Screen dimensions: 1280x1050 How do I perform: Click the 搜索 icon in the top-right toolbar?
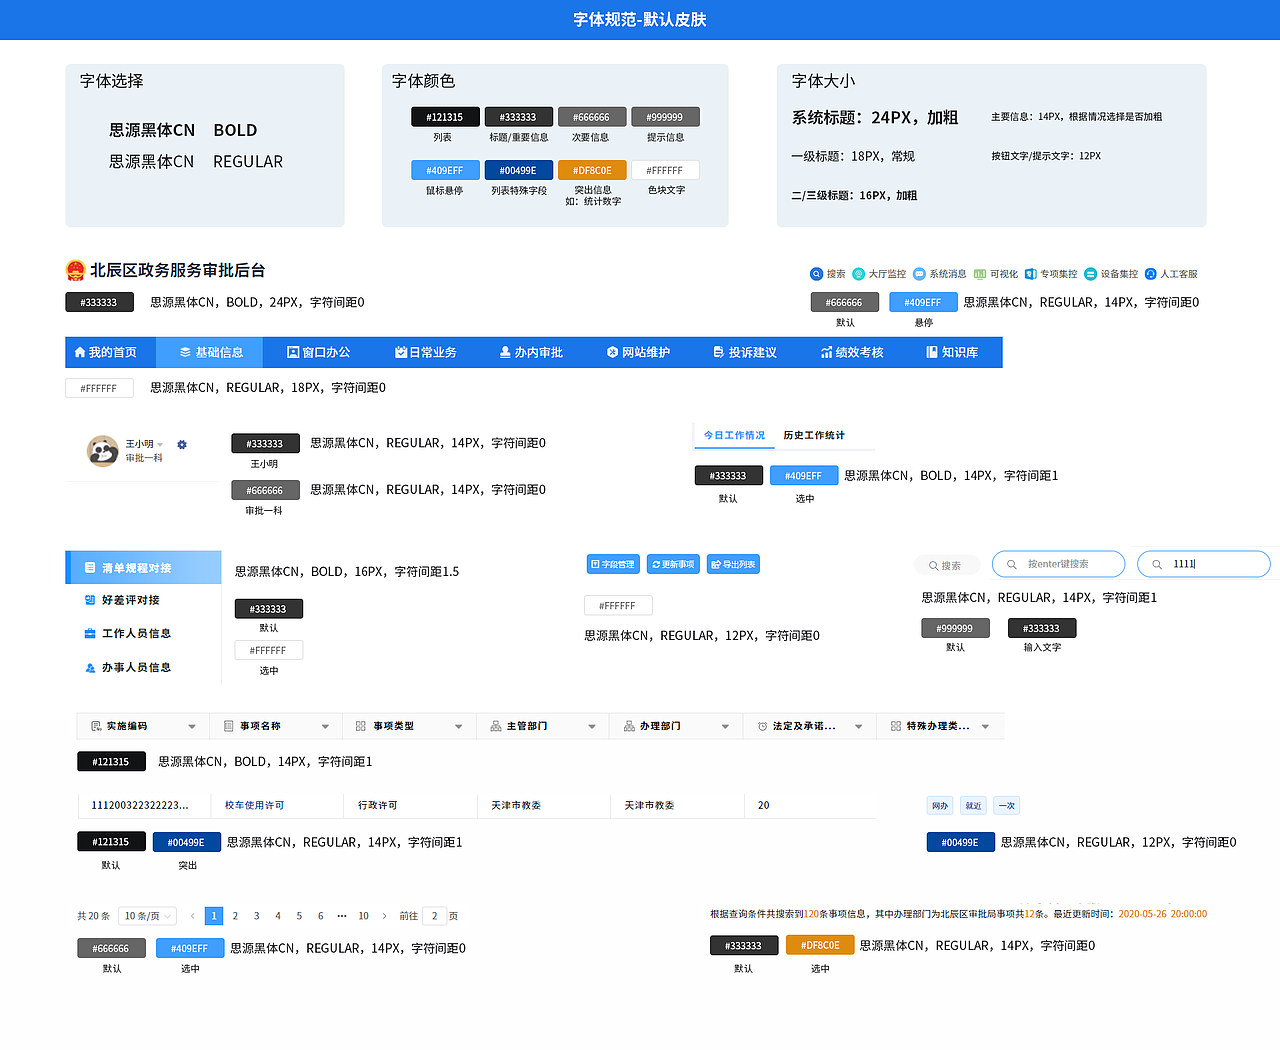click(816, 274)
